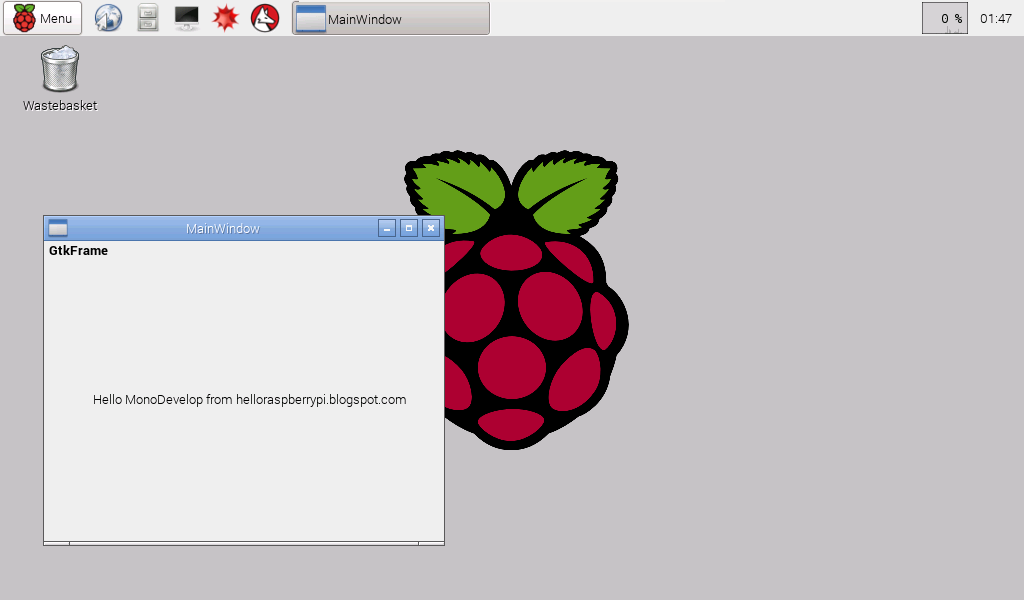Viewport: 1024px width, 600px height.
Task: Select the MainWindow taskbar entry
Action: (x=390, y=17)
